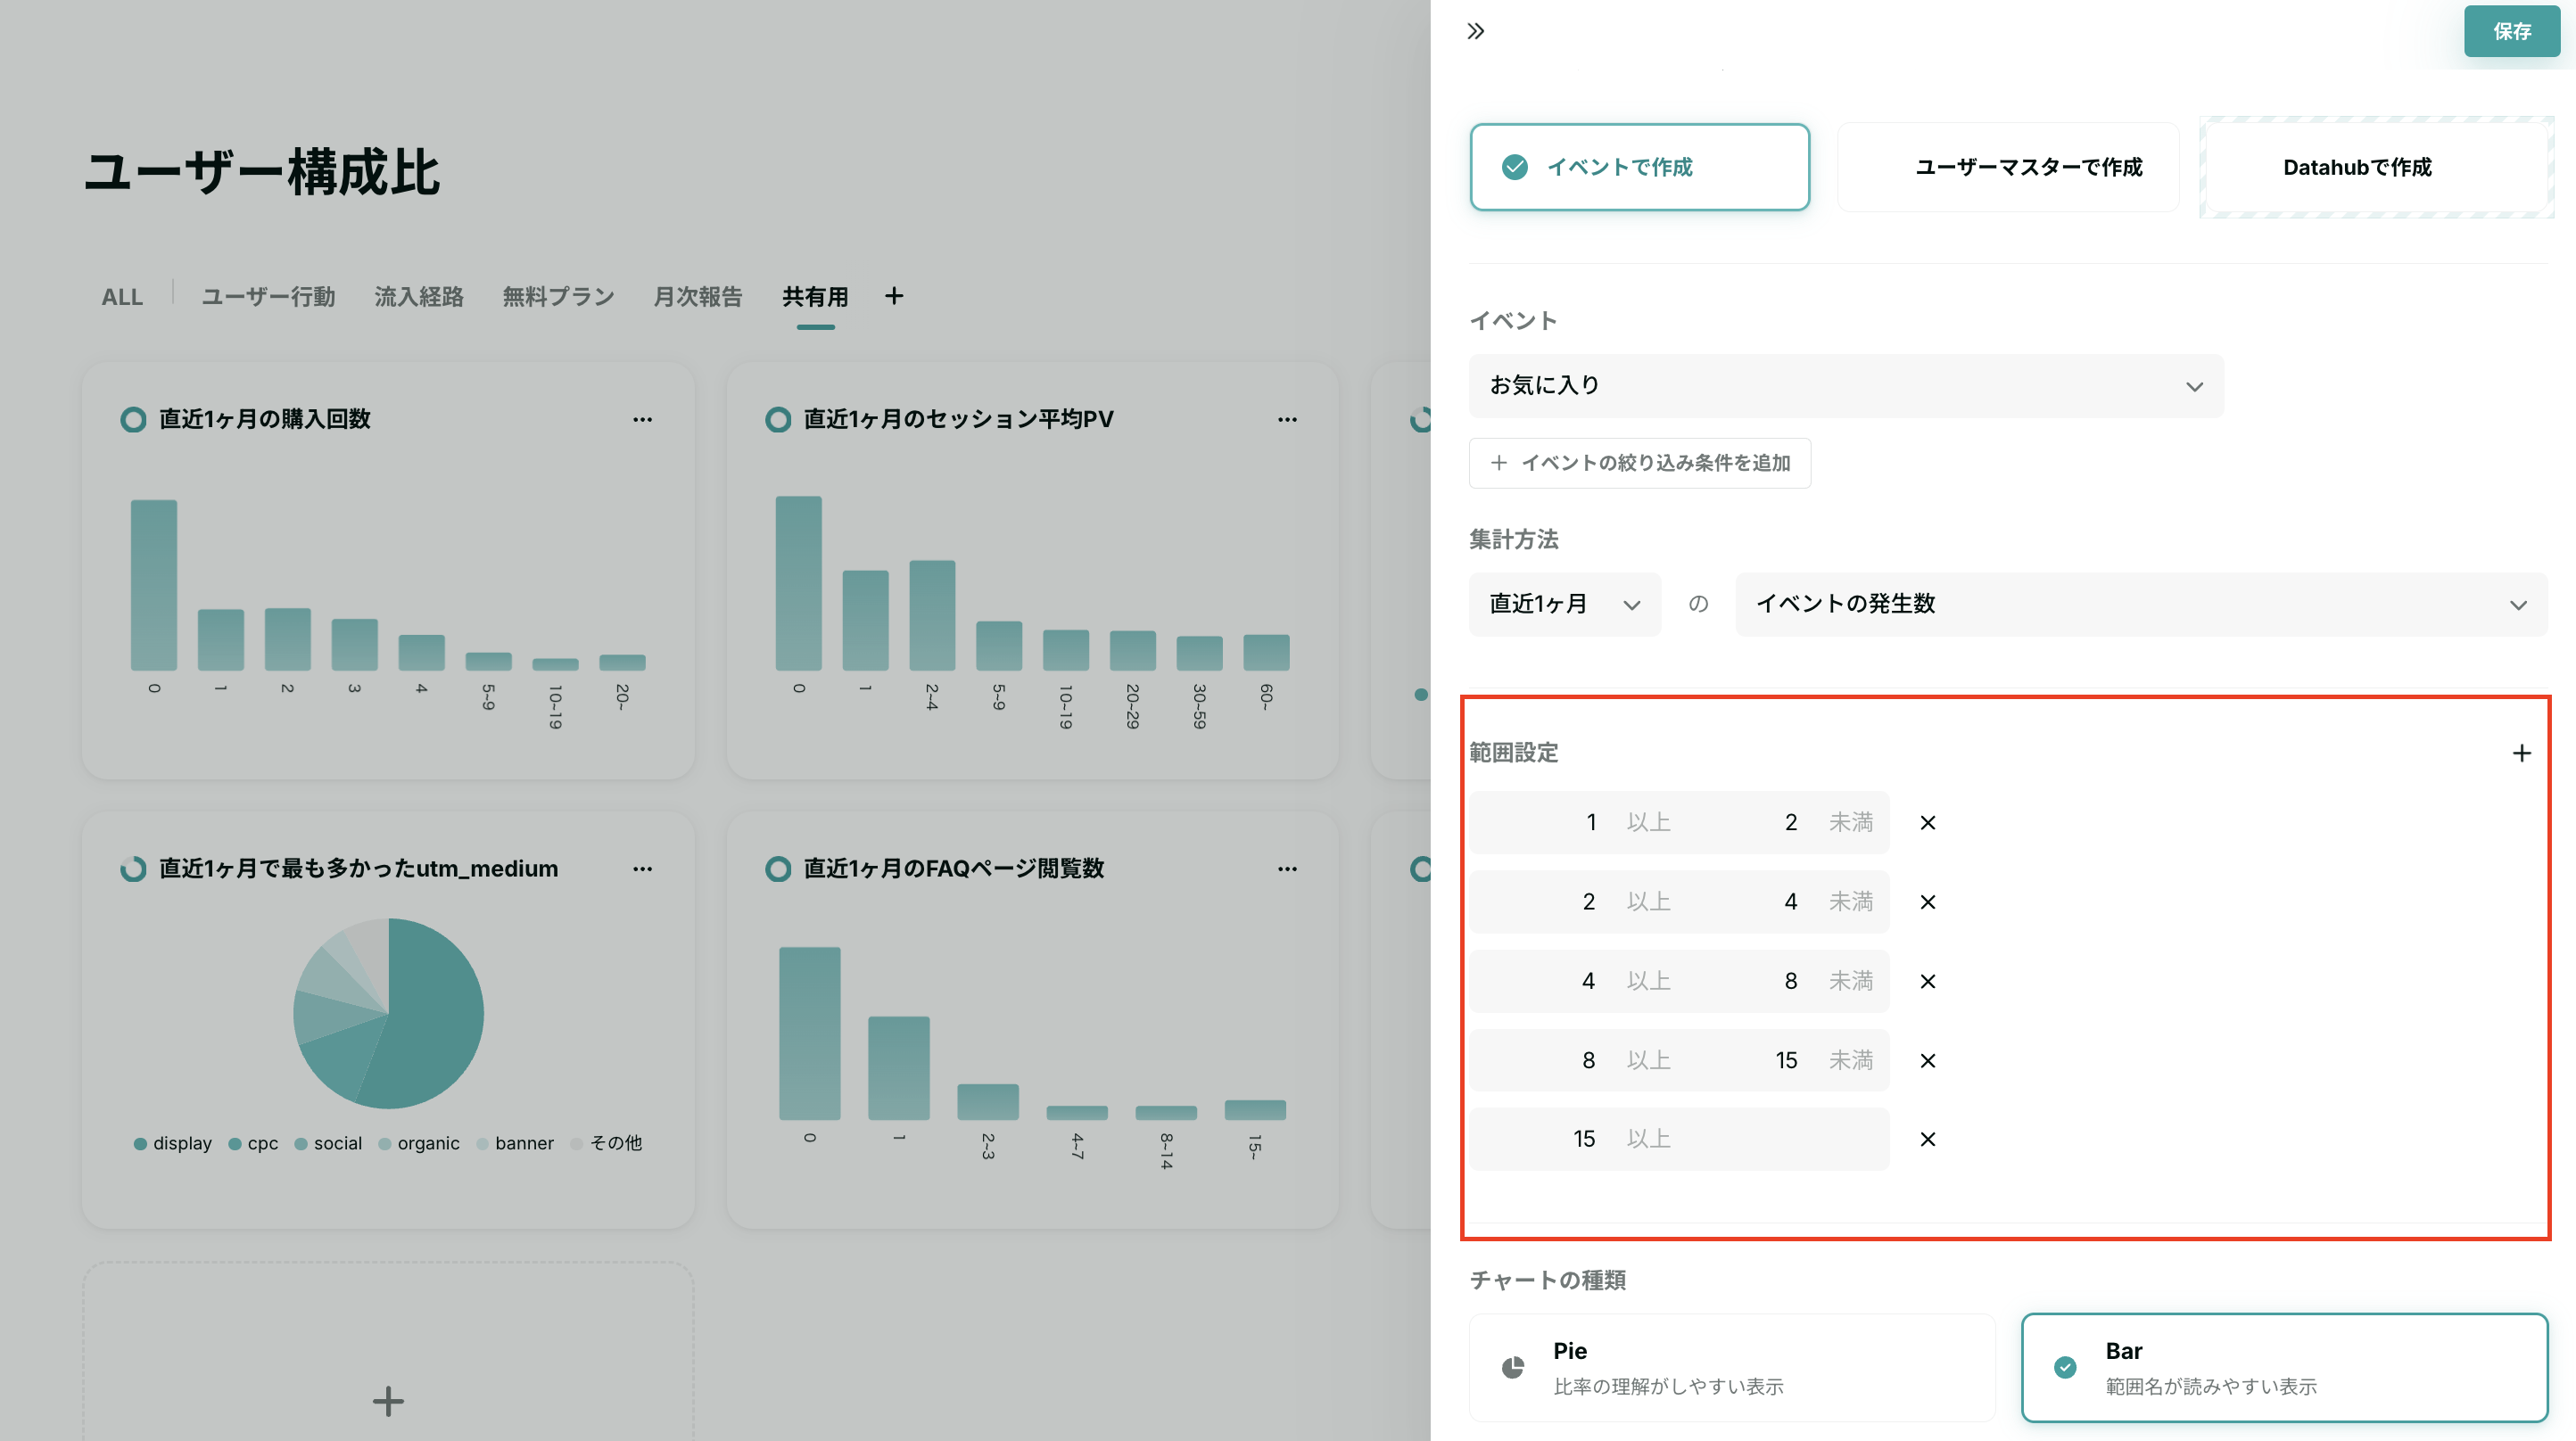Open menu for 直近1ヶ月の購入回数 card

(x=642, y=419)
